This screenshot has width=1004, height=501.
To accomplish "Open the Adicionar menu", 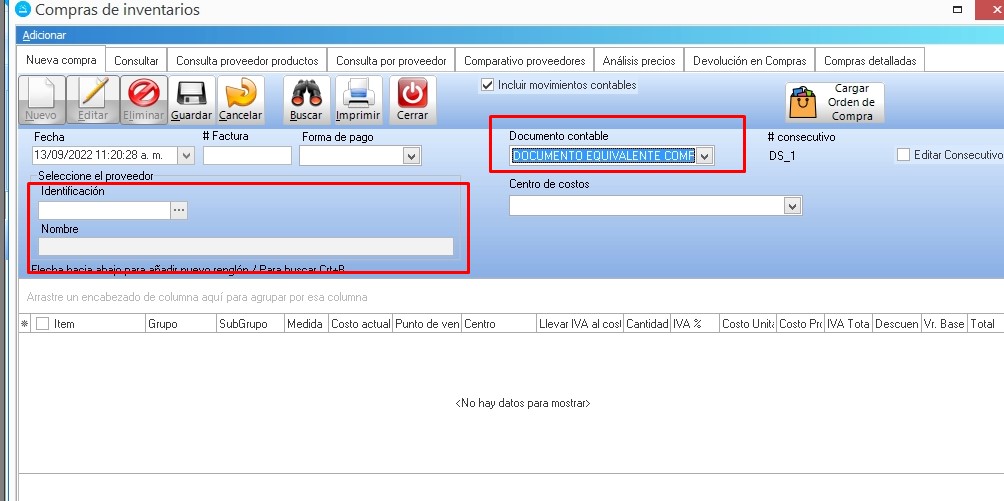I will pyautogui.click(x=44, y=35).
